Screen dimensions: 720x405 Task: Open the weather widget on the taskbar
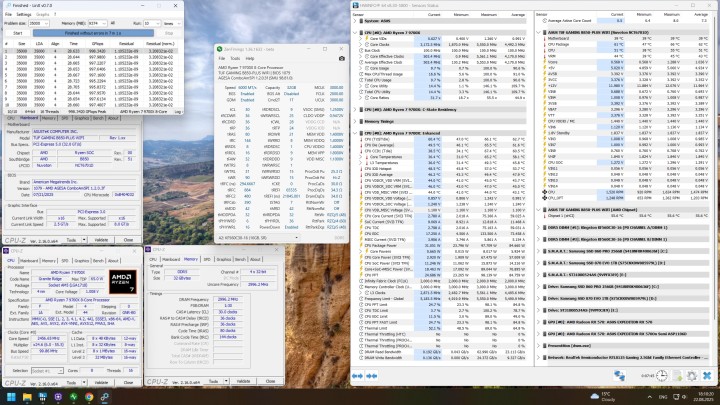(604, 397)
